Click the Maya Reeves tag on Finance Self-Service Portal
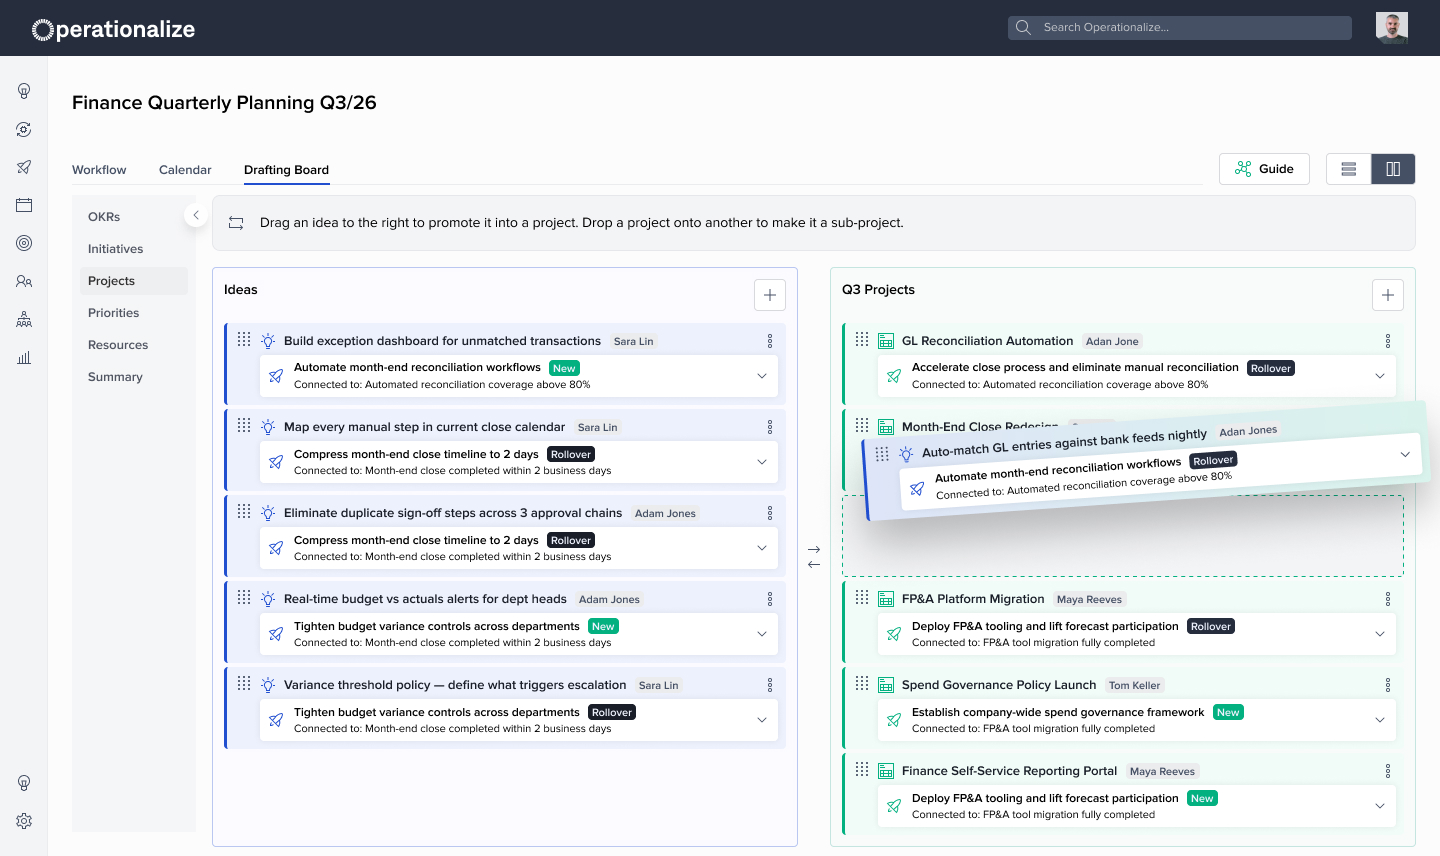 tap(1162, 771)
